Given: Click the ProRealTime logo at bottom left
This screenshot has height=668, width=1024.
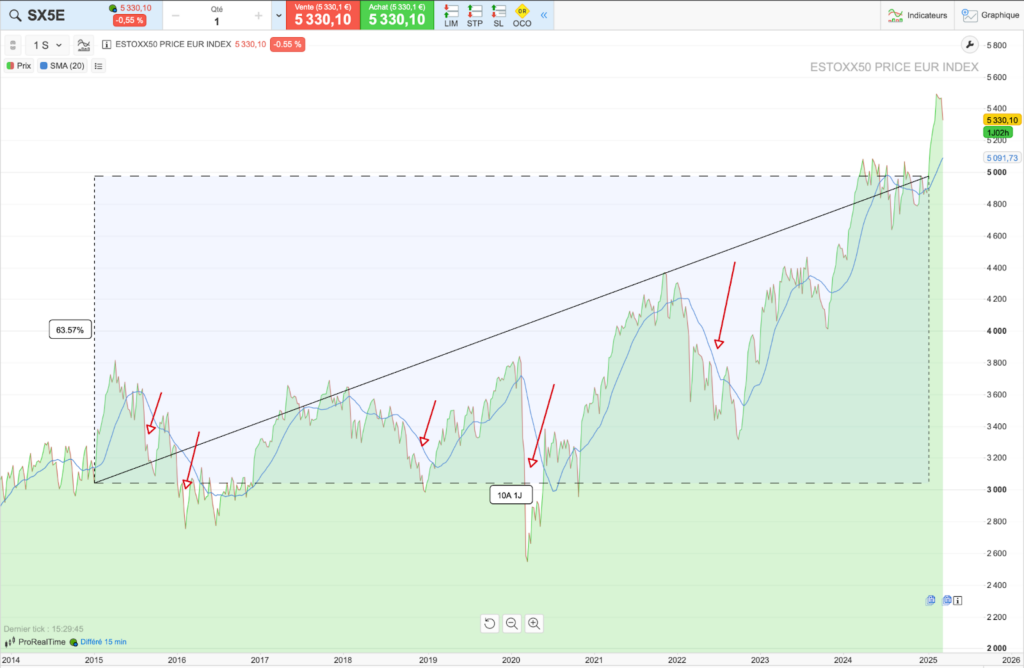Looking at the screenshot, I should (35, 642).
